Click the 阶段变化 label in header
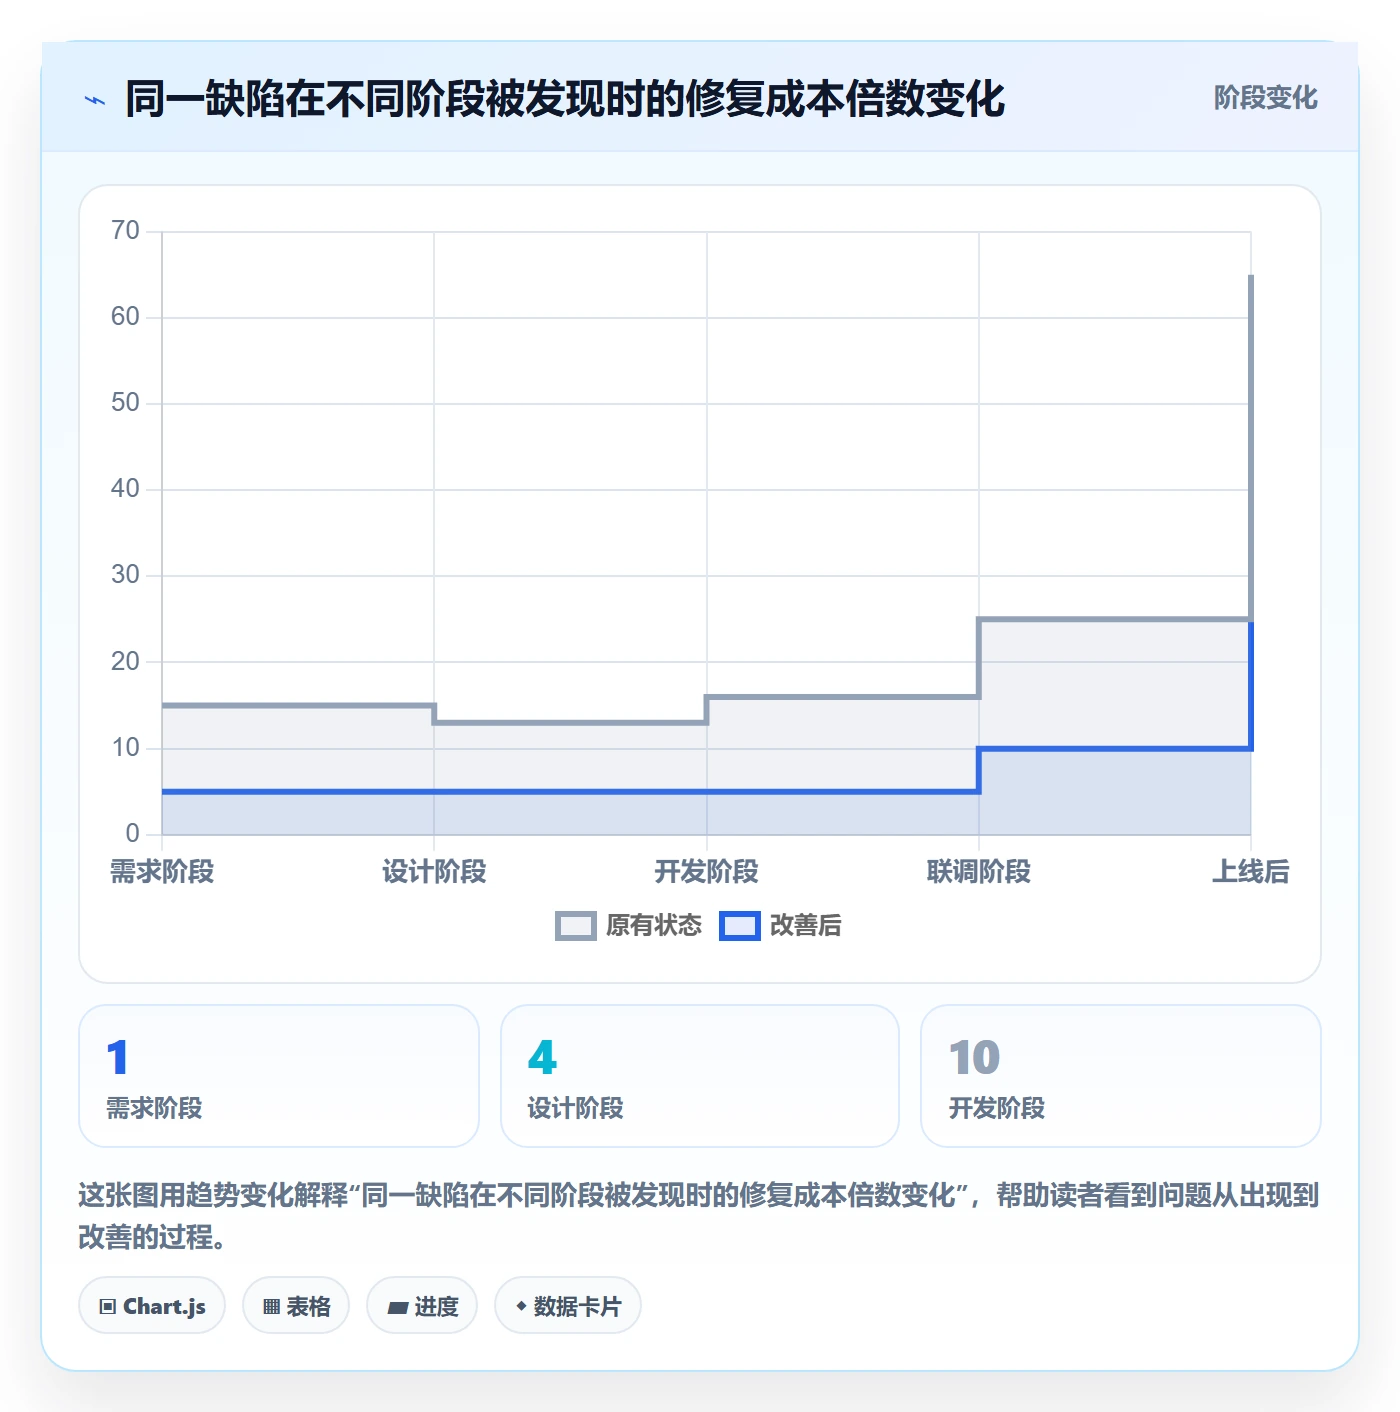The image size is (1400, 1412). point(1265,98)
